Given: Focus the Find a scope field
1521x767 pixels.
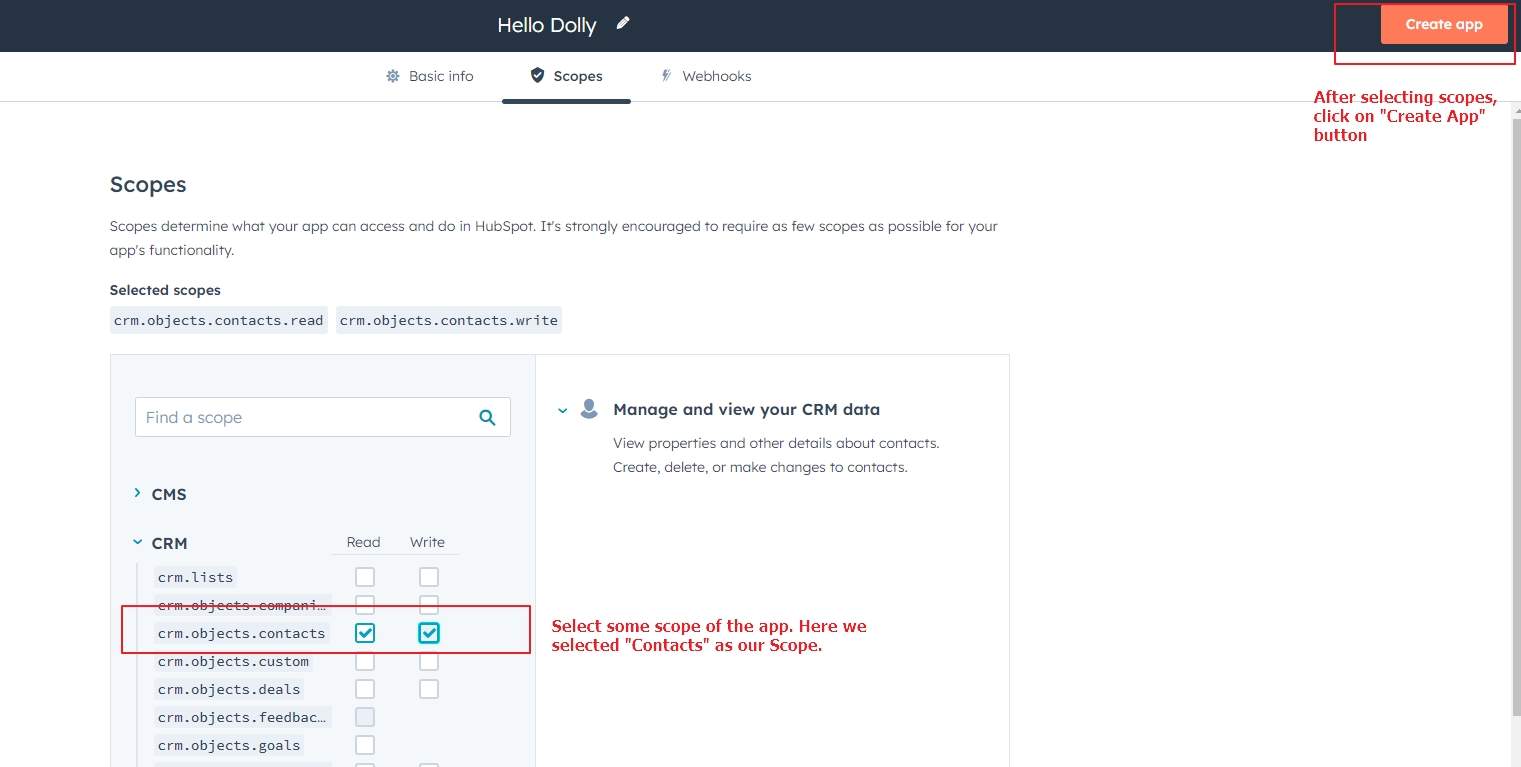Looking at the screenshot, I should coord(322,417).
